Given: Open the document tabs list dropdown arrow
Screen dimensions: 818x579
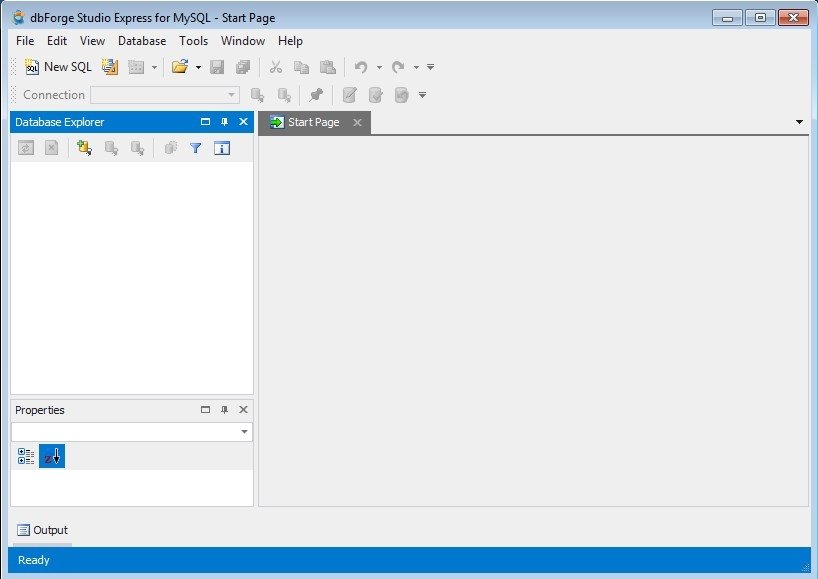Looking at the screenshot, I should pos(799,122).
